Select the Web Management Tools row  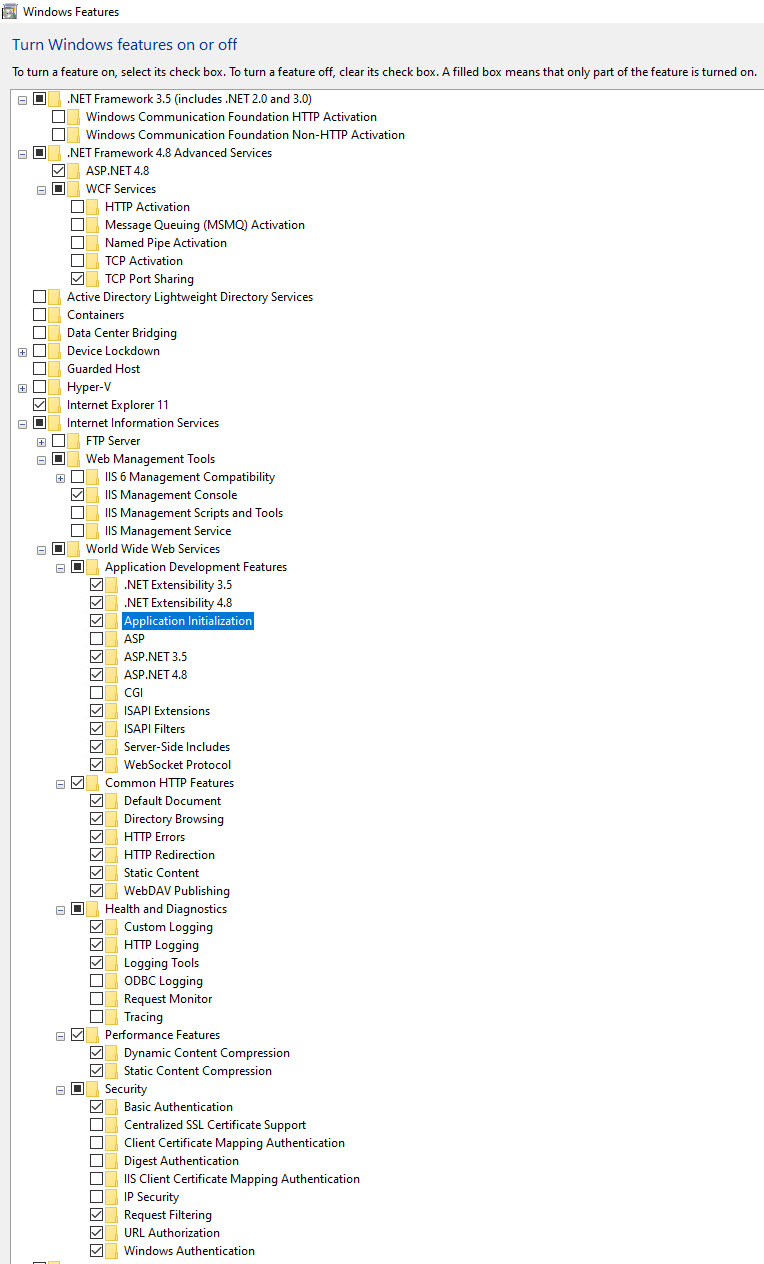(150, 459)
